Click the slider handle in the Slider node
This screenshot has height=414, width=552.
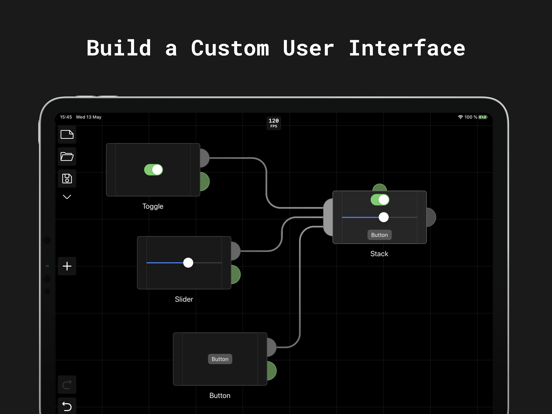click(188, 263)
